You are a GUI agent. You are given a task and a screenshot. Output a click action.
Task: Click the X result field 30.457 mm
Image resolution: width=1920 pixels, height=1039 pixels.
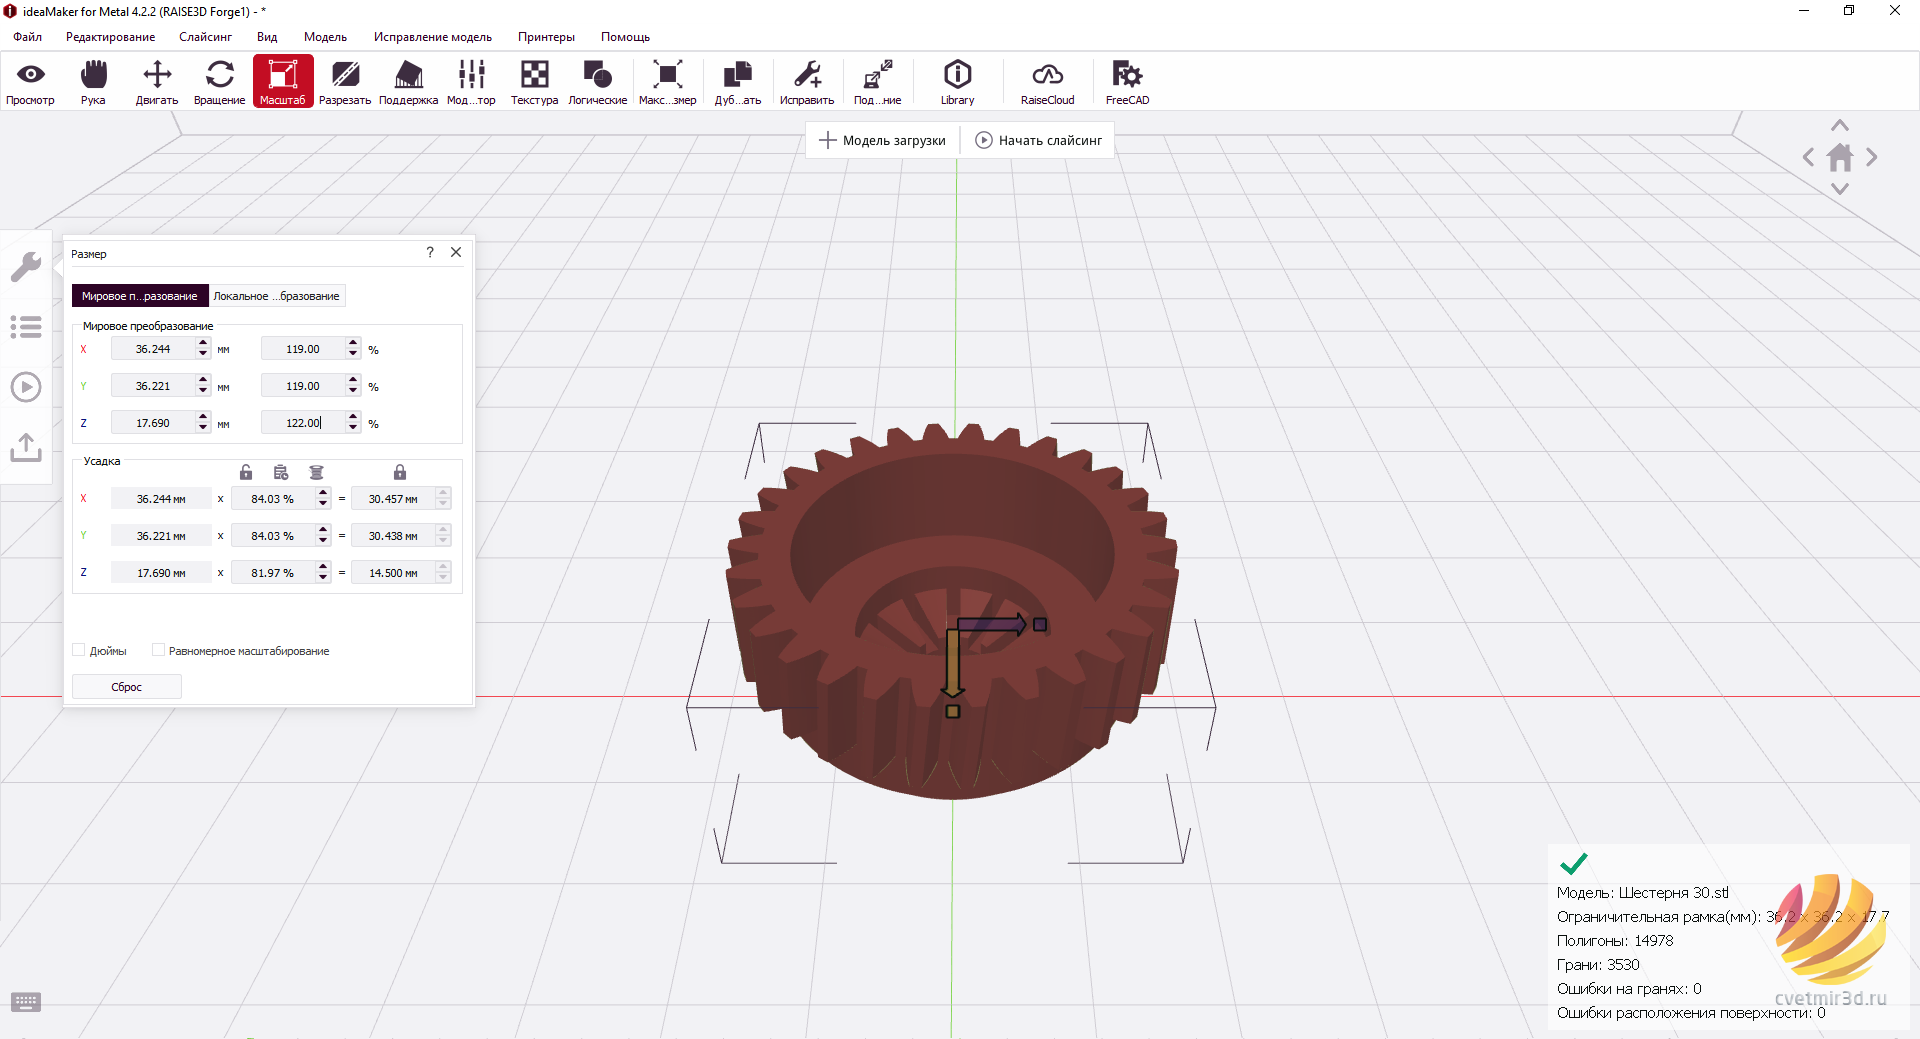tap(393, 498)
